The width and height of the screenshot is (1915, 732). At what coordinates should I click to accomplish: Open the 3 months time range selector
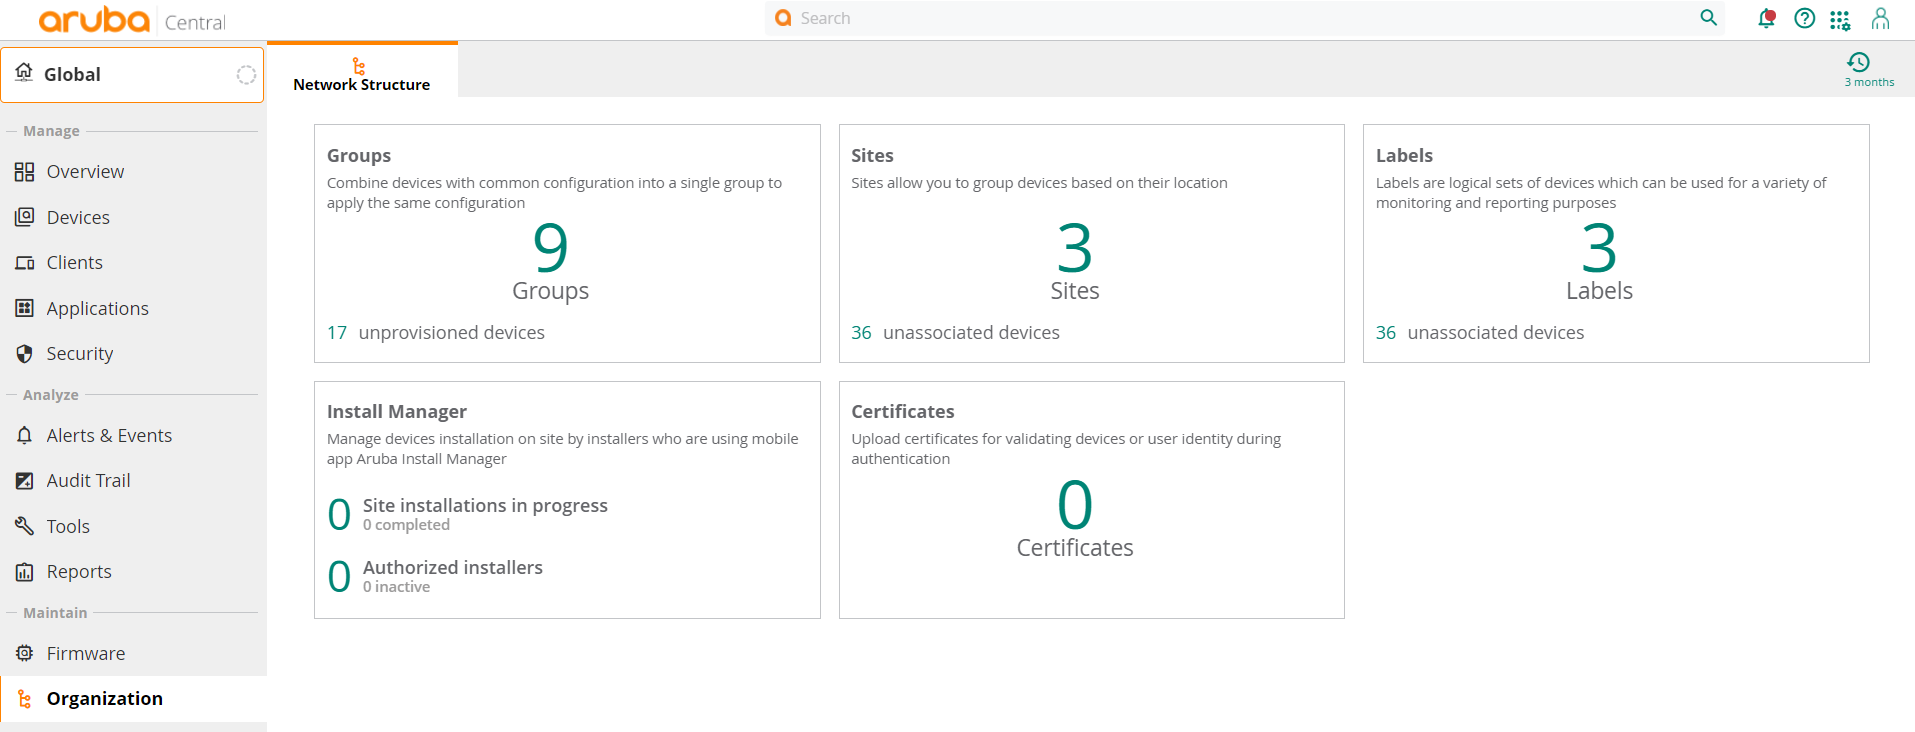tap(1868, 70)
